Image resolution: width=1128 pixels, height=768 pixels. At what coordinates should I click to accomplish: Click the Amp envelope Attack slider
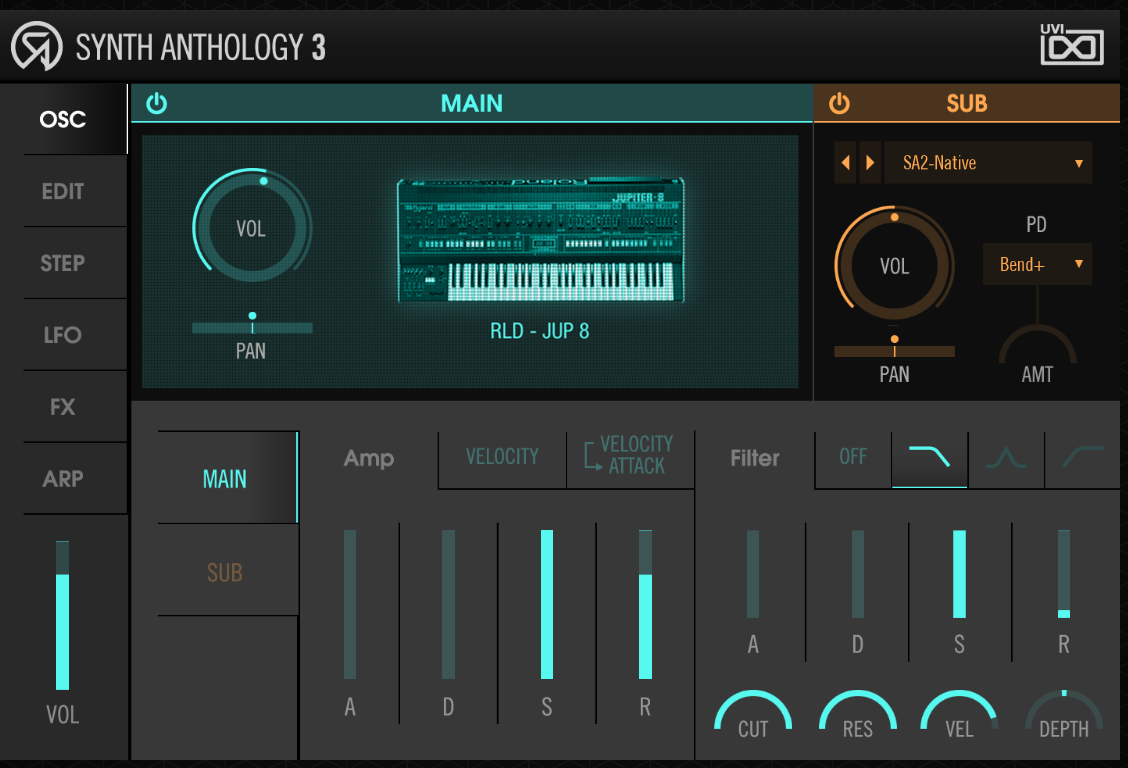click(350, 605)
